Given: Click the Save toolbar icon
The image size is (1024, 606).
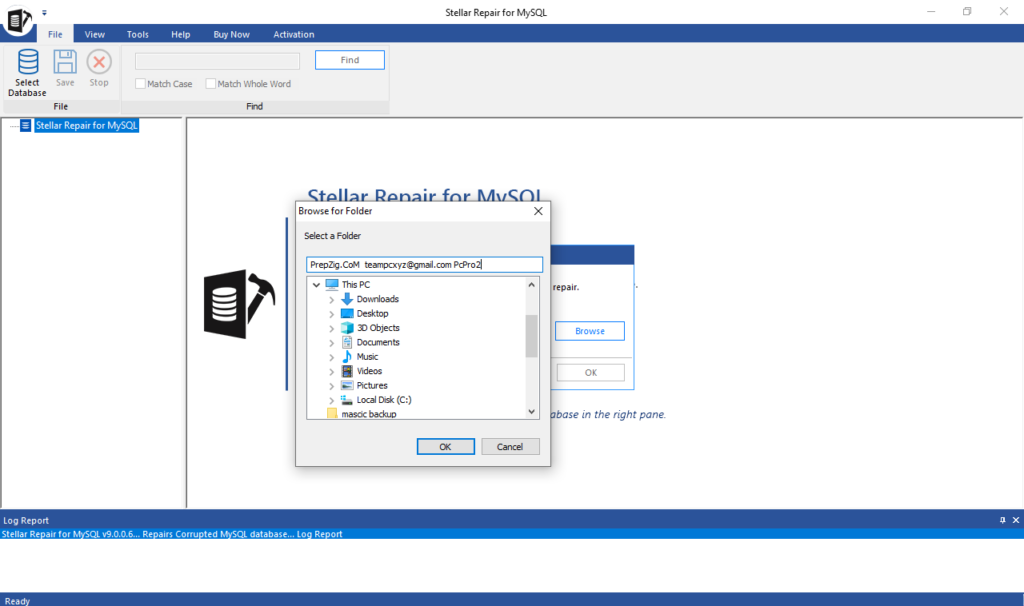Looking at the screenshot, I should (x=65, y=62).
